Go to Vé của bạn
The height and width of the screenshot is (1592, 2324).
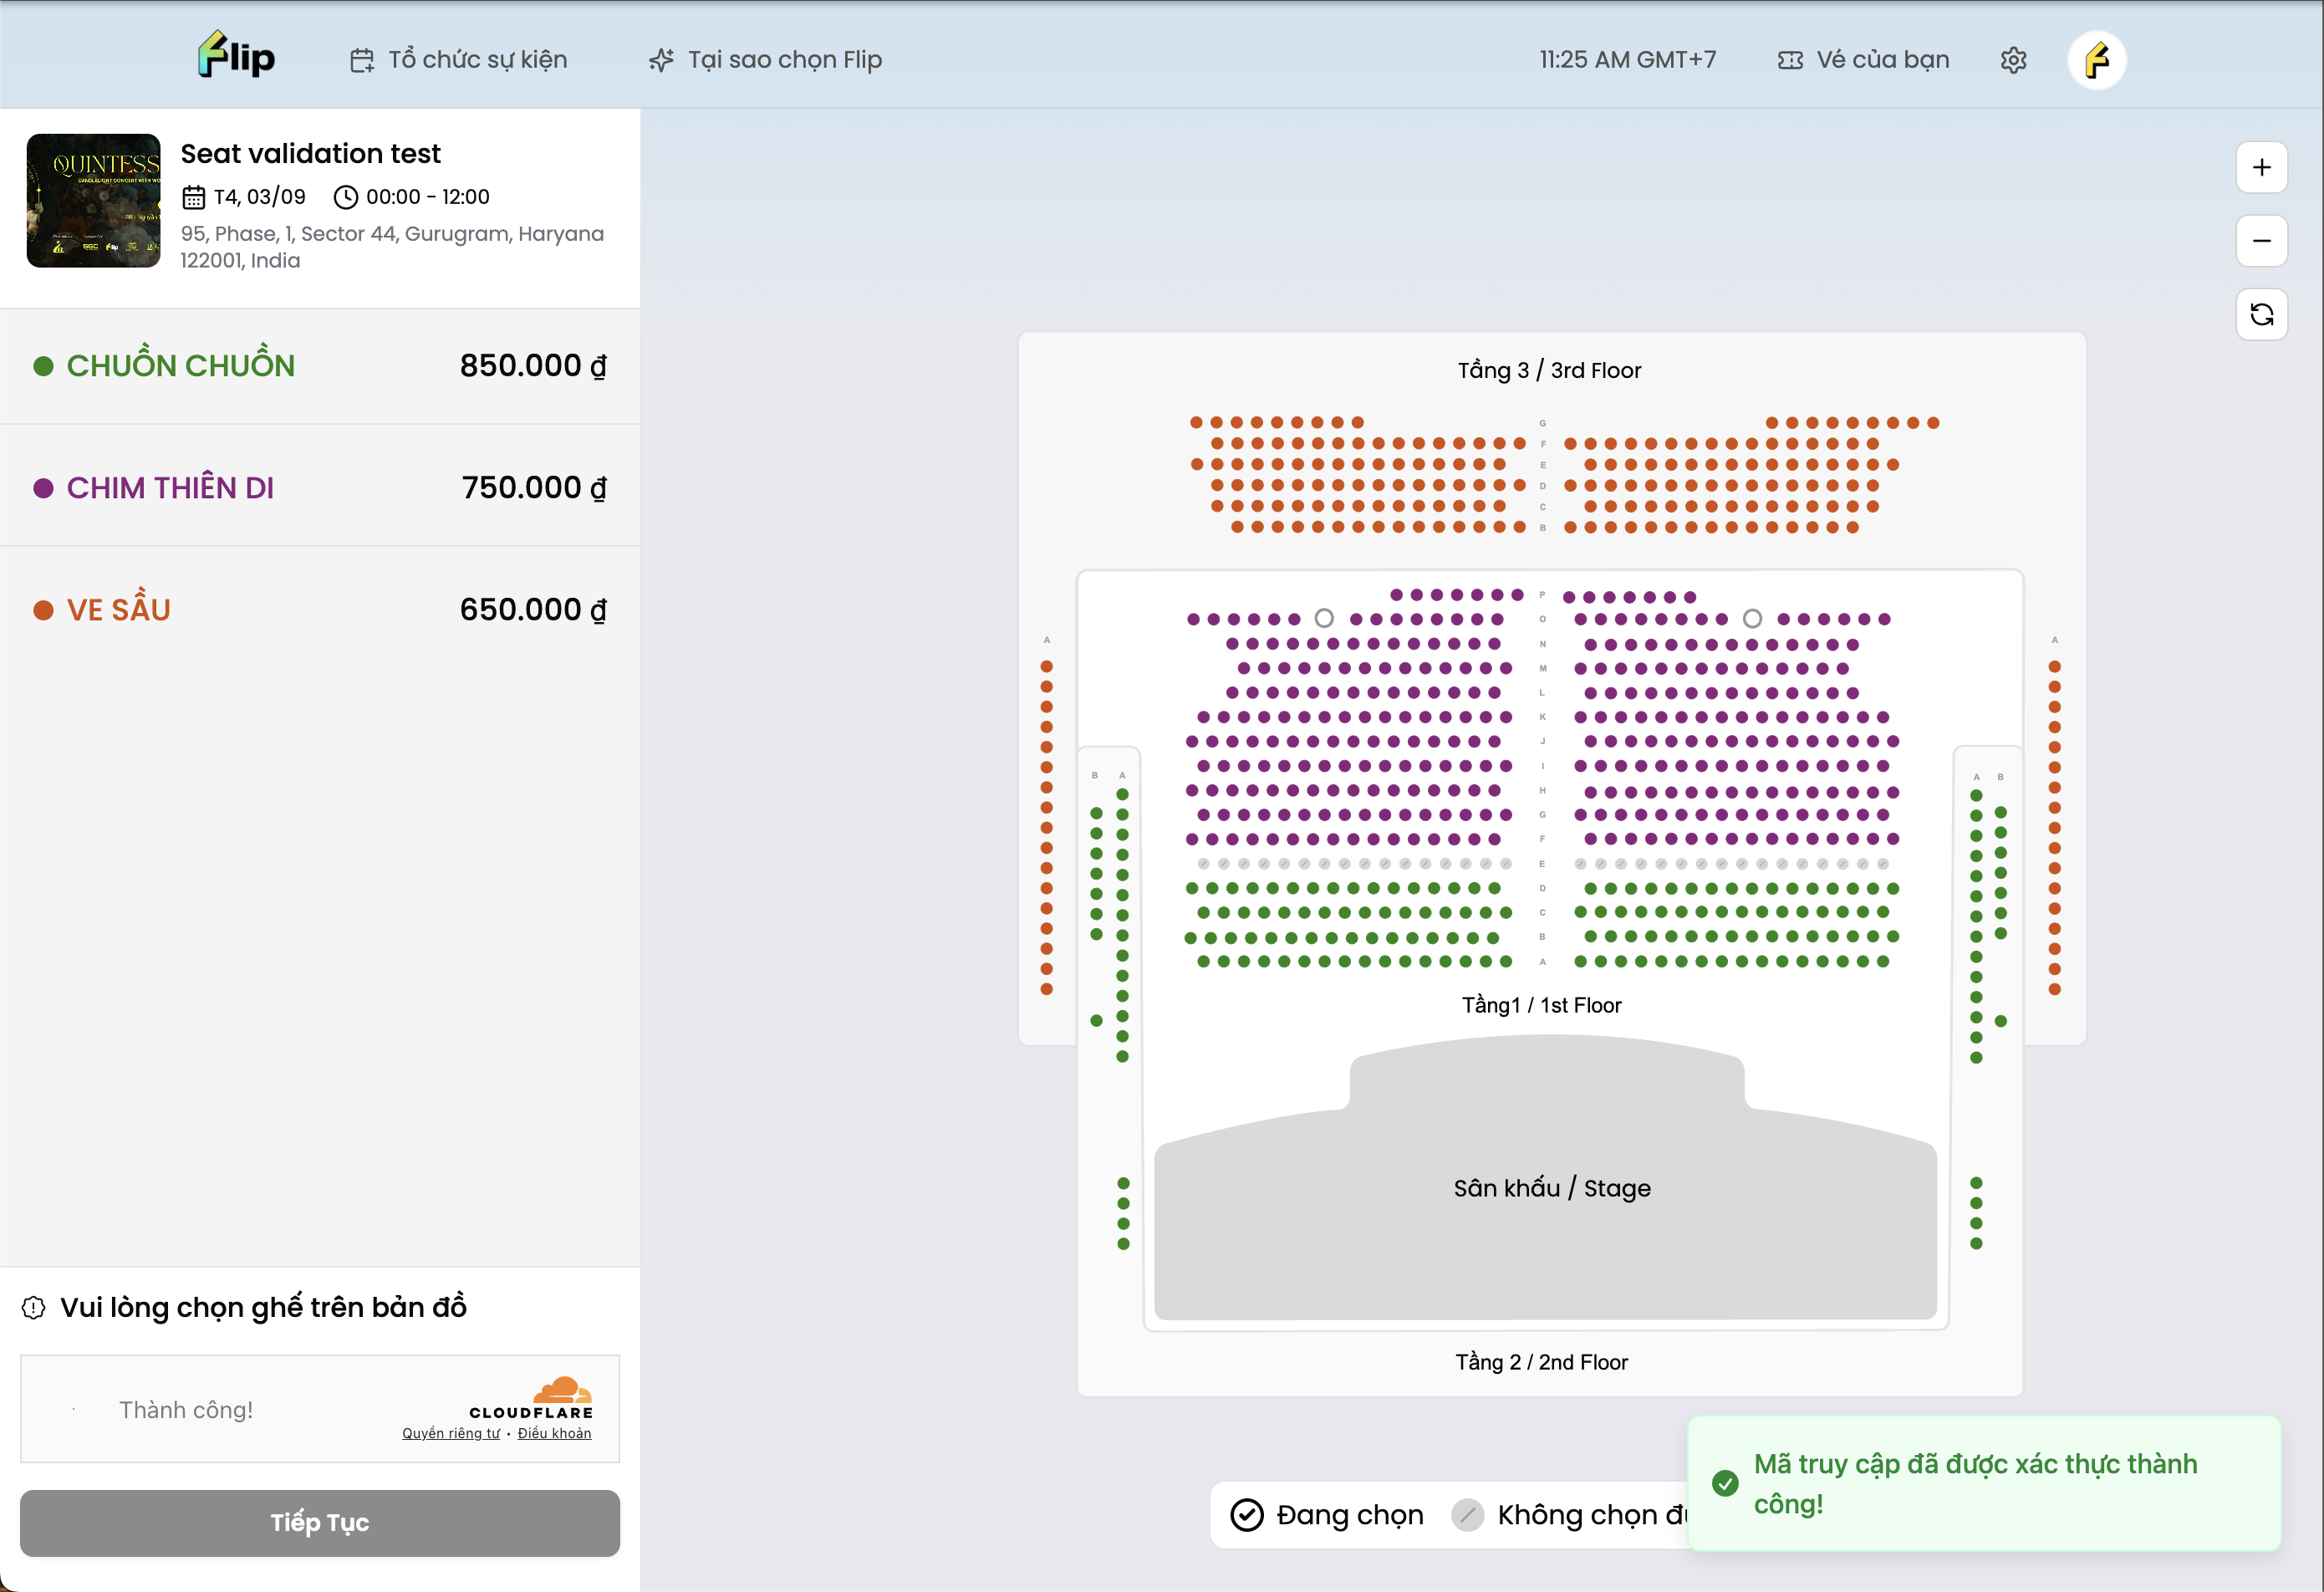point(1882,60)
